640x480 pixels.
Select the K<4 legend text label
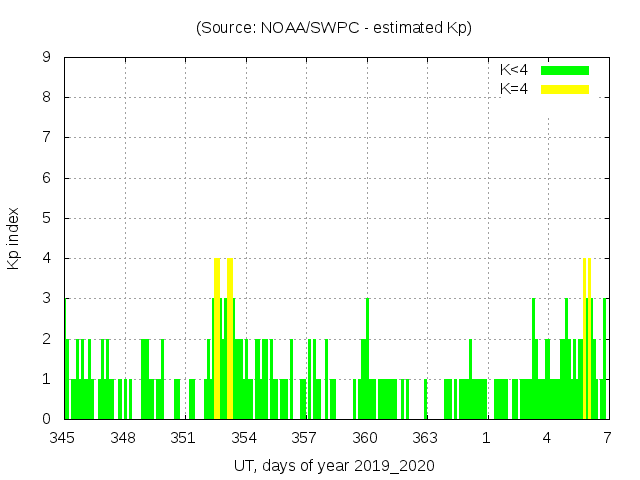click(x=514, y=70)
